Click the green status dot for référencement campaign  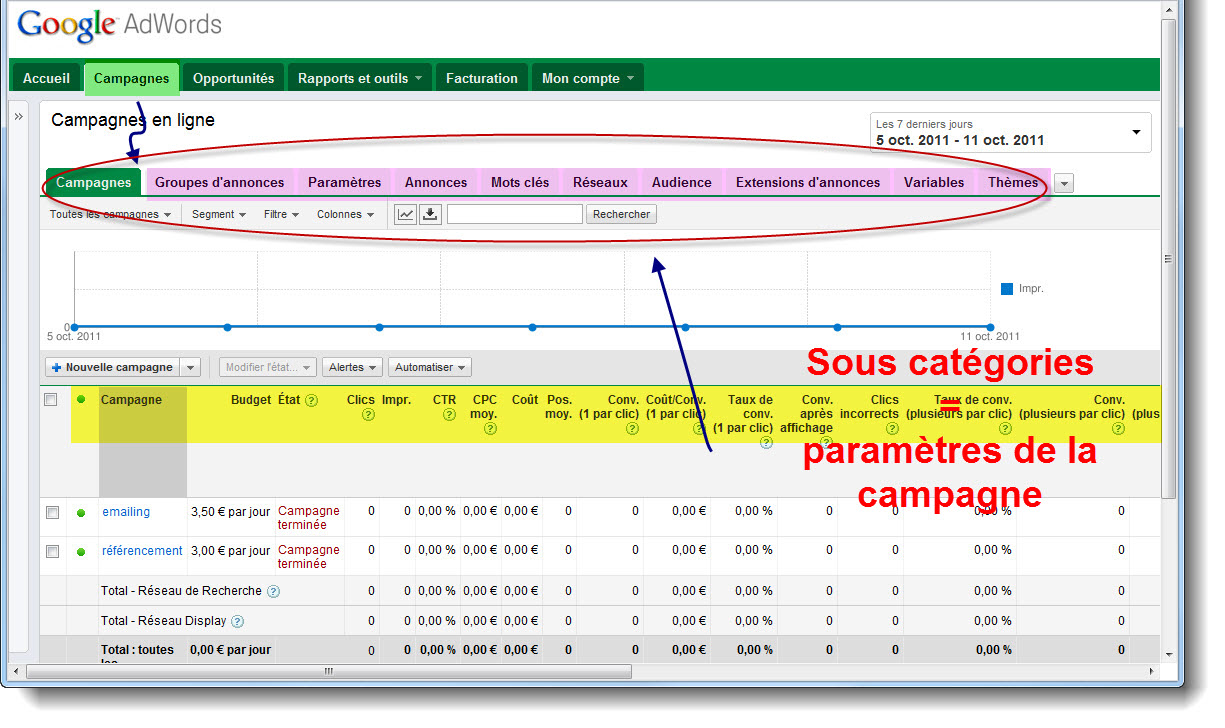[x=81, y=551]
